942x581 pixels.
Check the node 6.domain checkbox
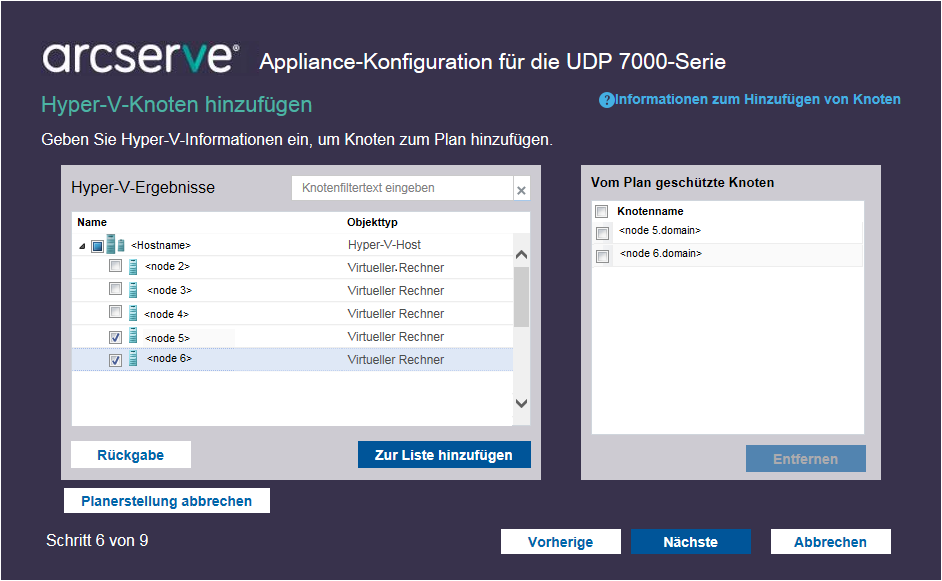click(603, 257)
